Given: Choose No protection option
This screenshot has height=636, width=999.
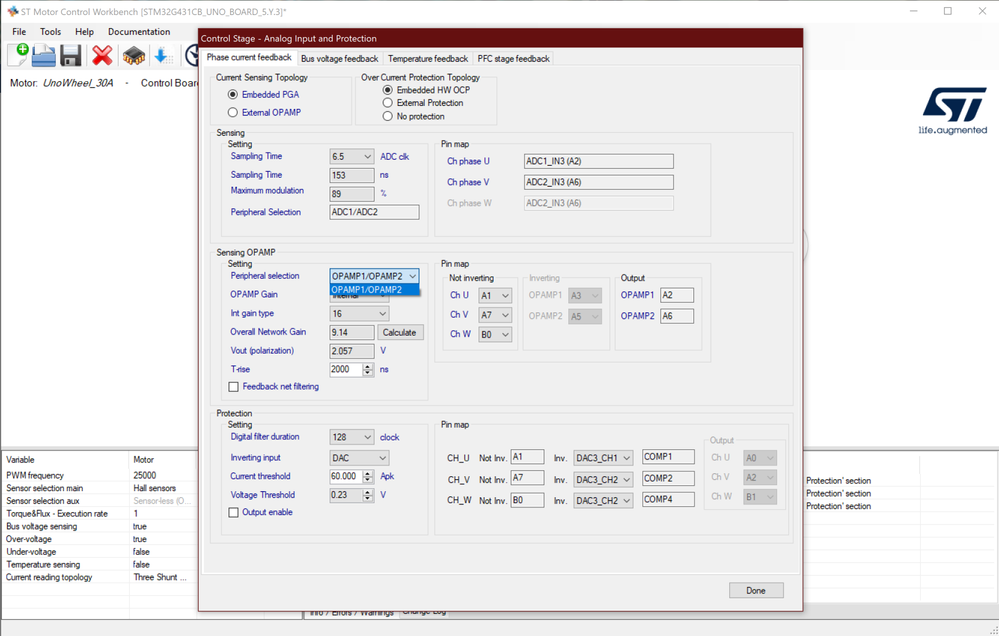Looking at the screenshot, I should click(387, 116).
